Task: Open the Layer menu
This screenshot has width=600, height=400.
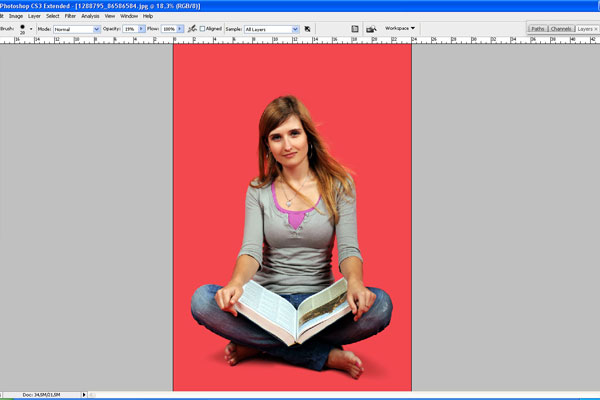Action: tap(35, 16)
